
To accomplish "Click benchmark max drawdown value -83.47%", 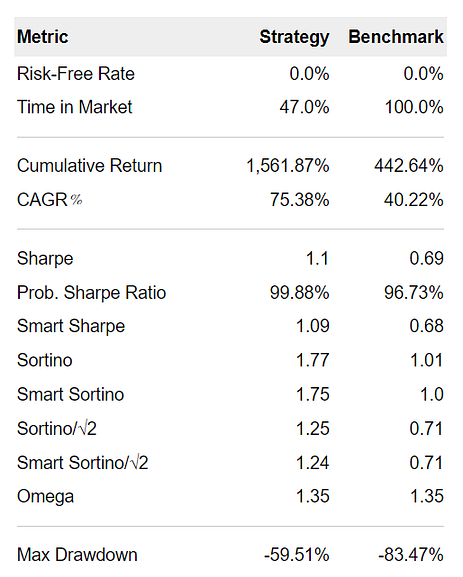I will [411, 555].
